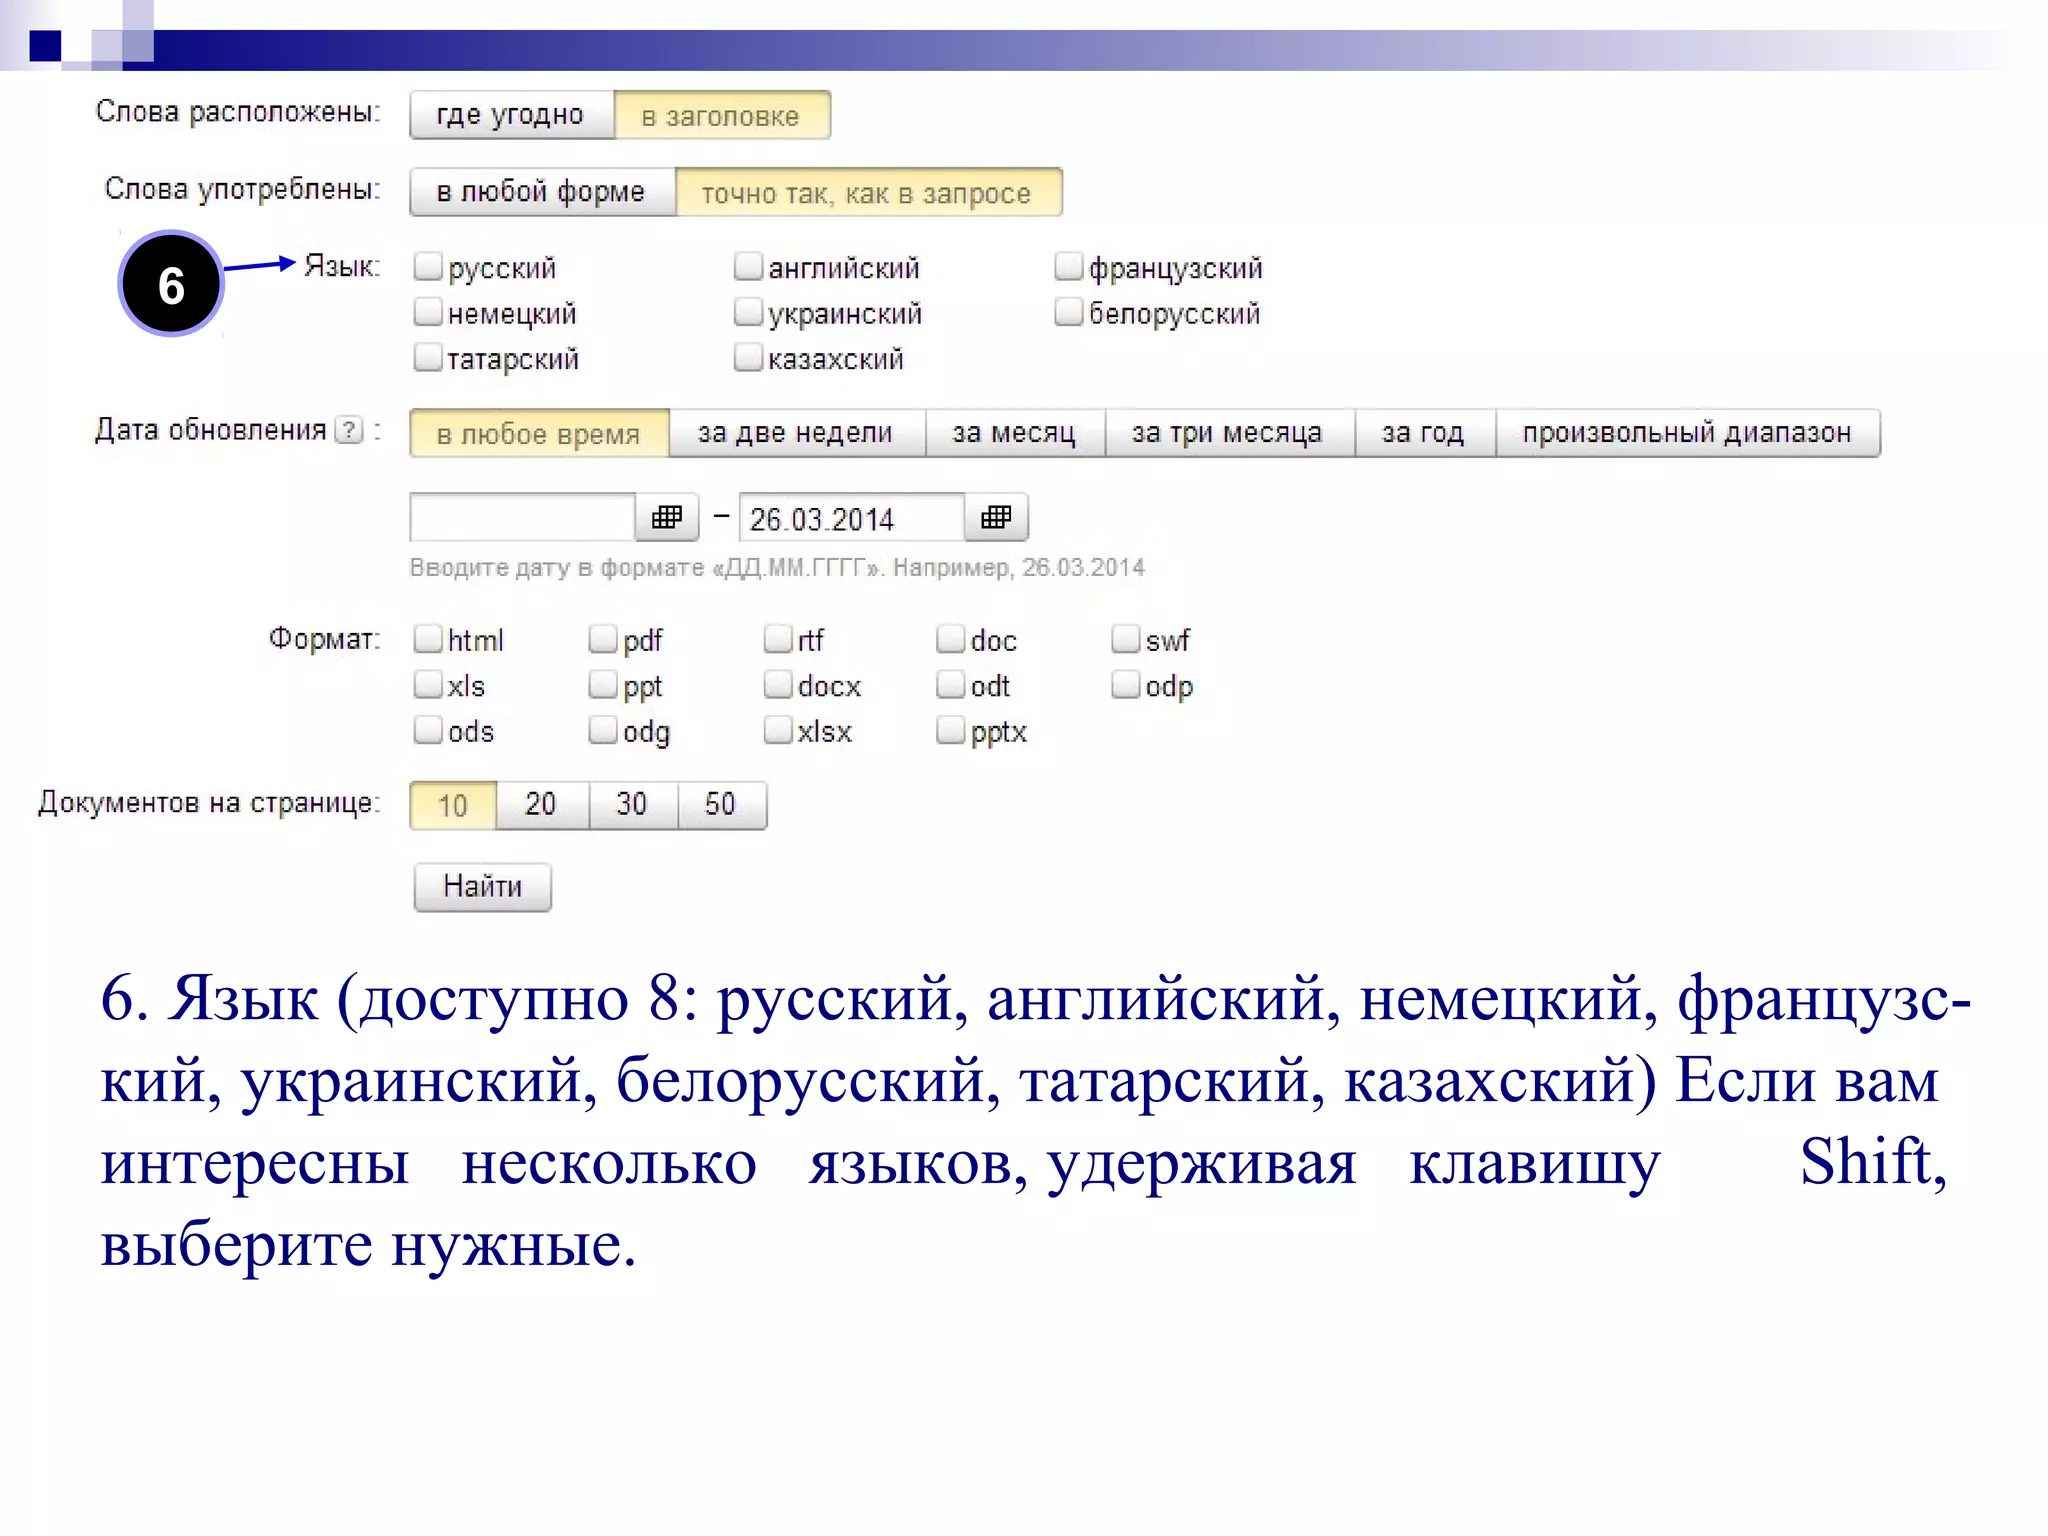Screen dimensions: 2048x1536
Task: Open calendar picker beside 26.03.2014 field
Action: [996, 517]
